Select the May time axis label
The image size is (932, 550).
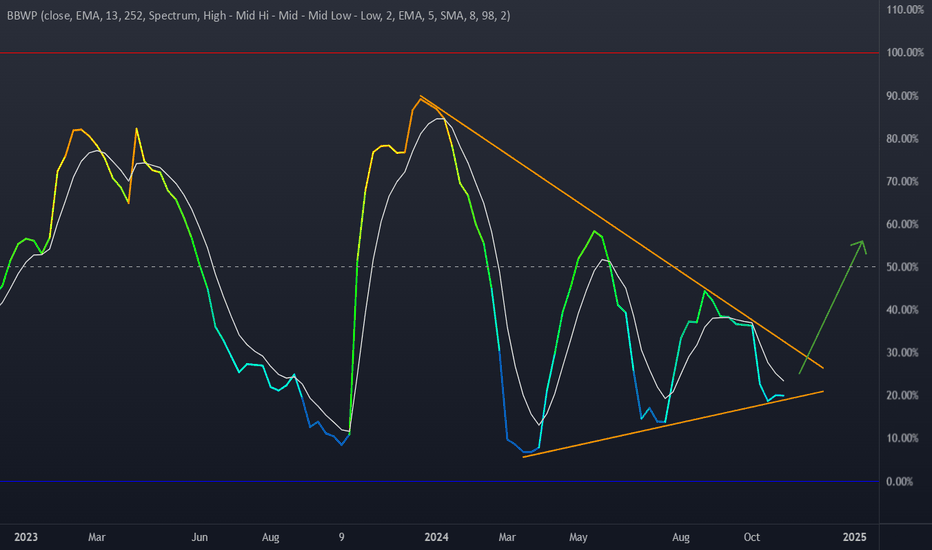click(578, 537)
